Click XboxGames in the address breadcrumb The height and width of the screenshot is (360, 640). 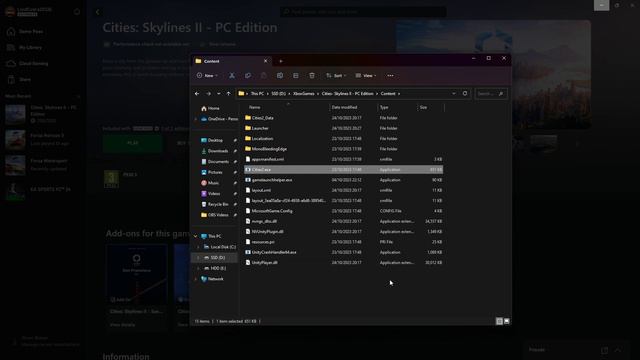tap(304, 93)
